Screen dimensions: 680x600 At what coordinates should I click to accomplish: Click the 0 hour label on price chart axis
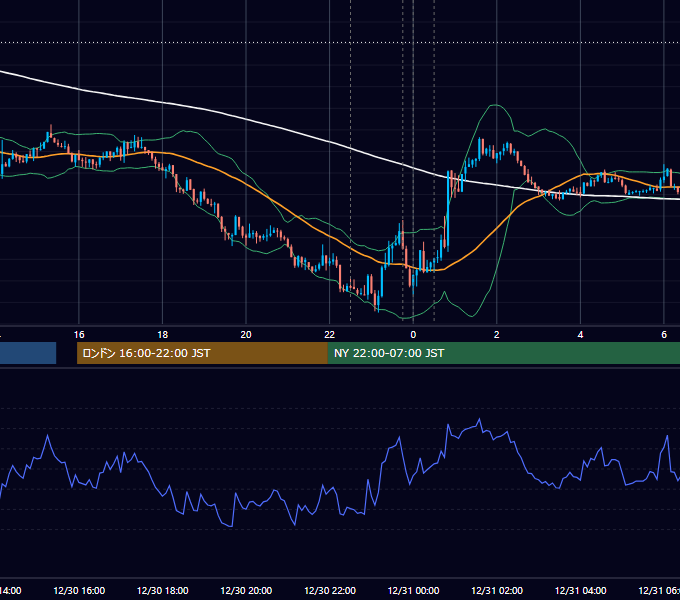tap(413, 335)
